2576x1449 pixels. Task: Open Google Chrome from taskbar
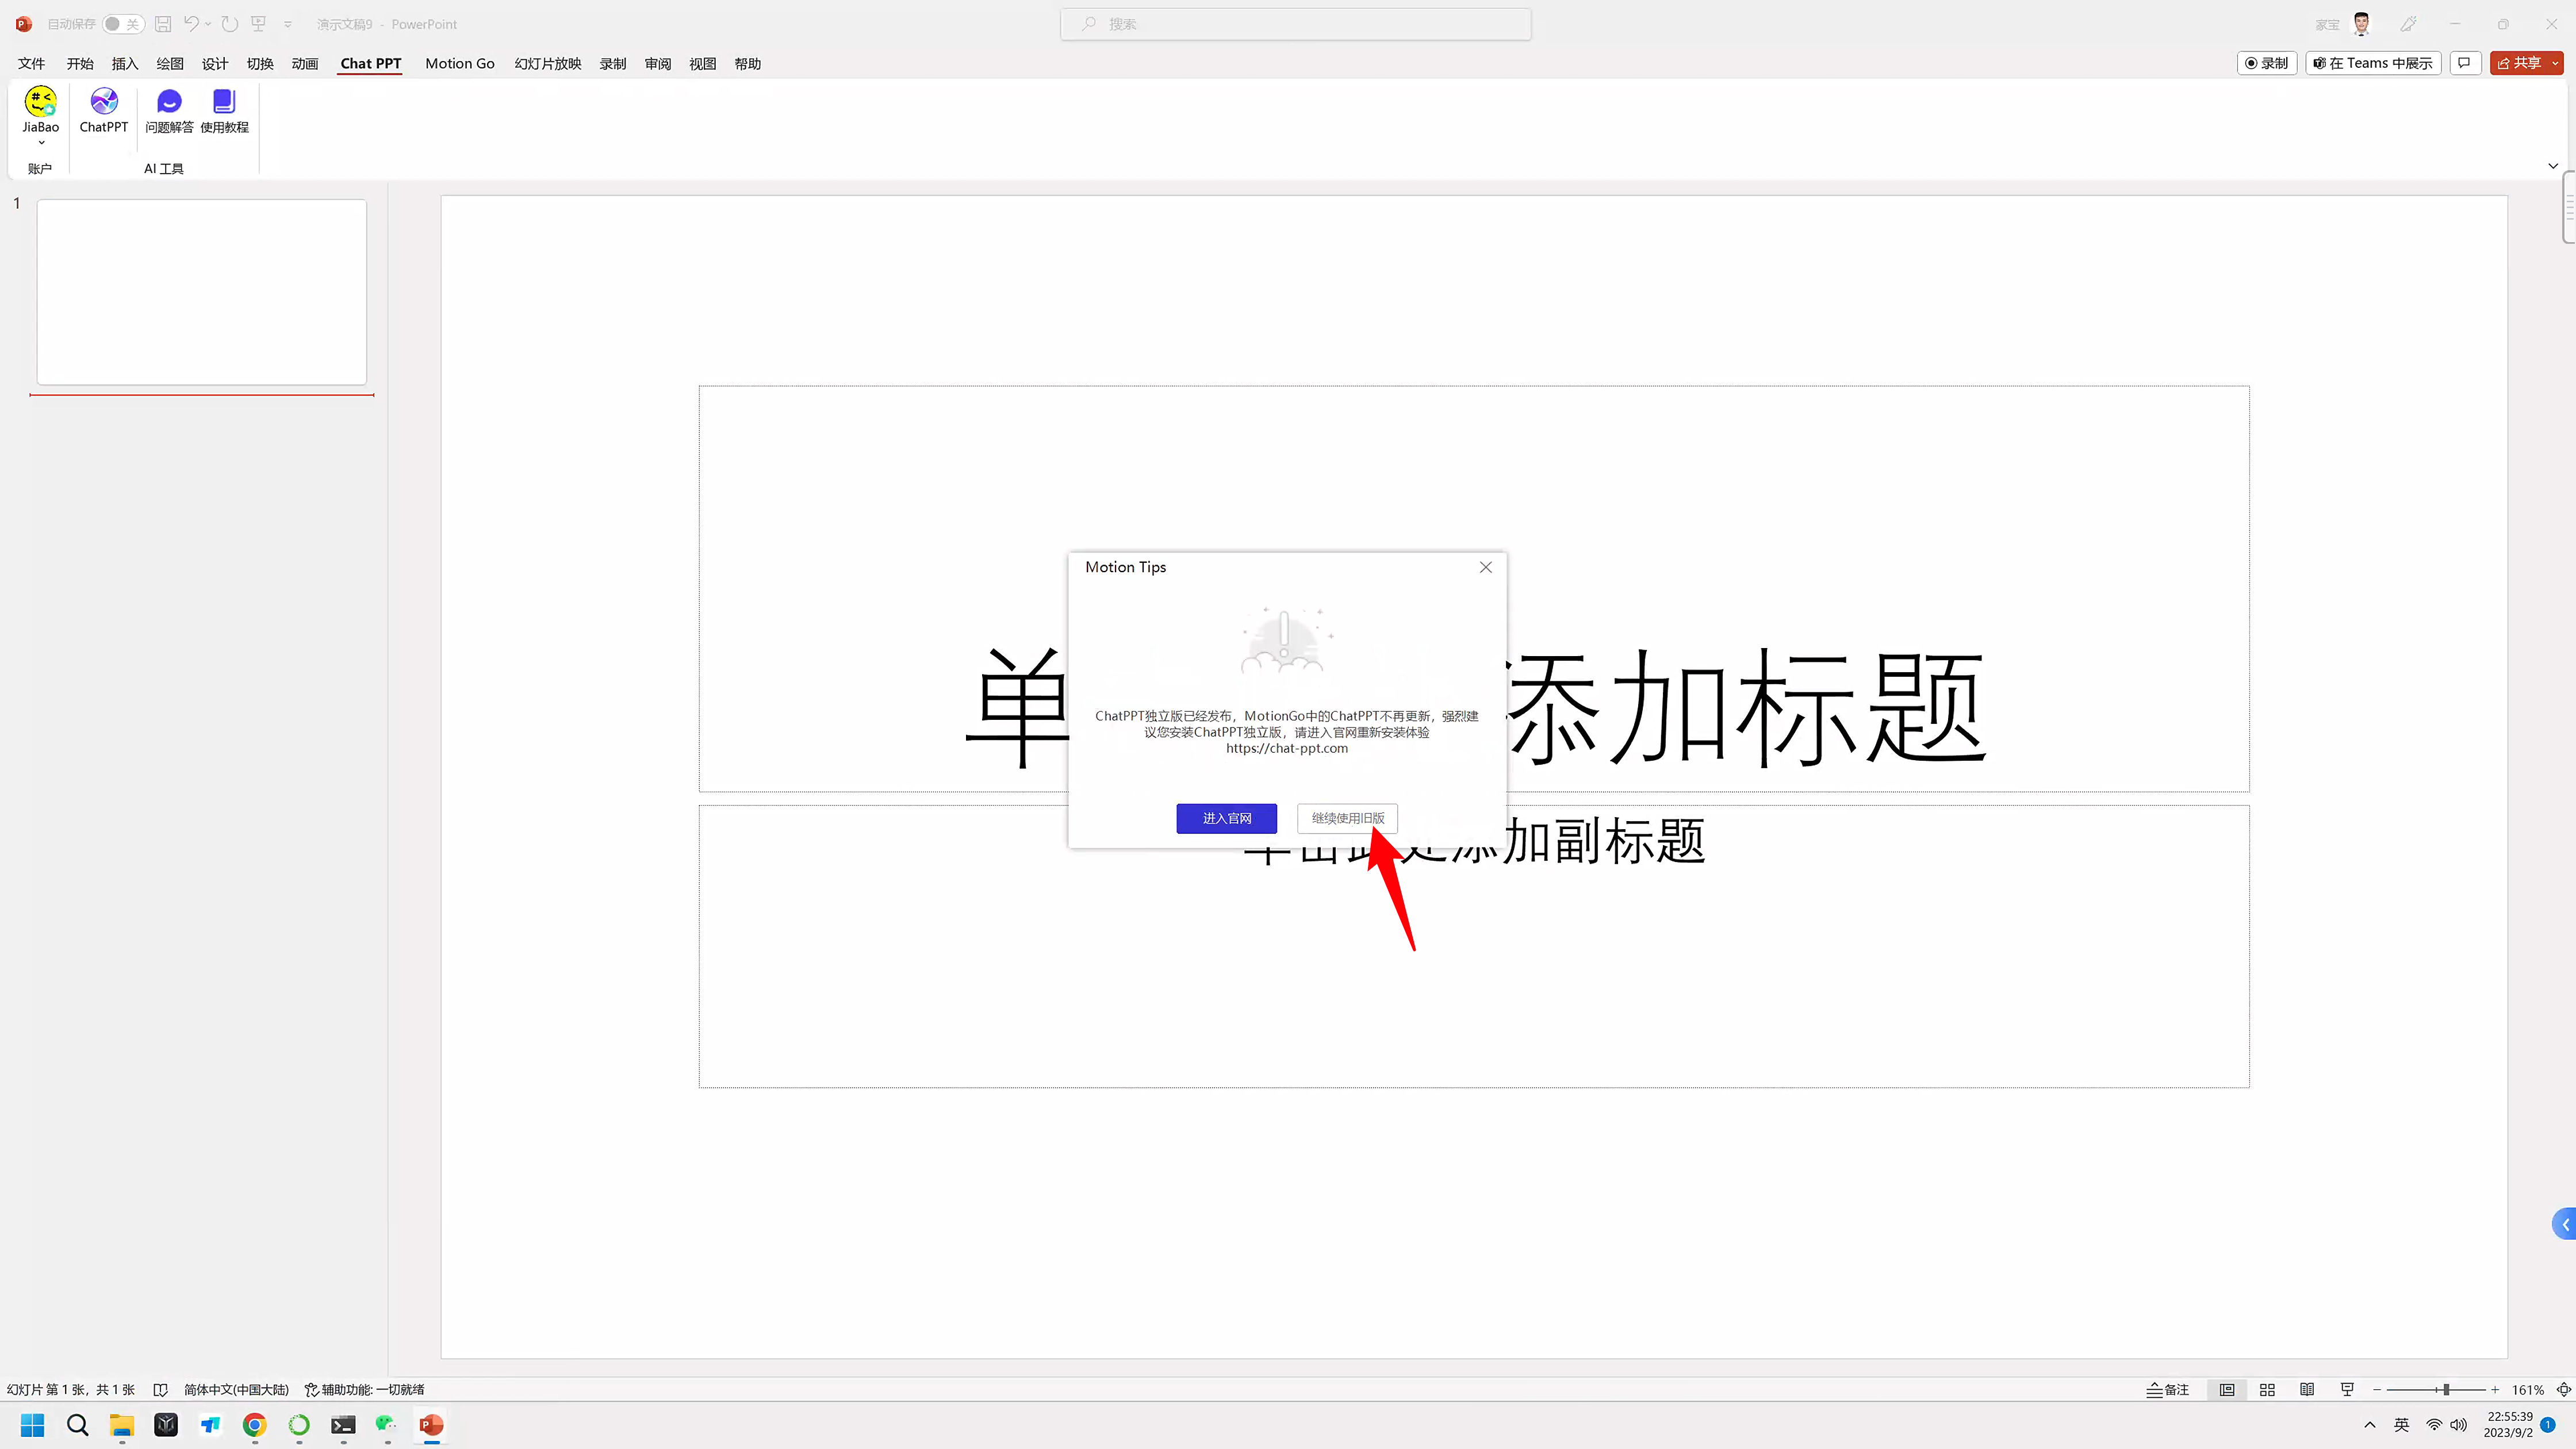255,1425
